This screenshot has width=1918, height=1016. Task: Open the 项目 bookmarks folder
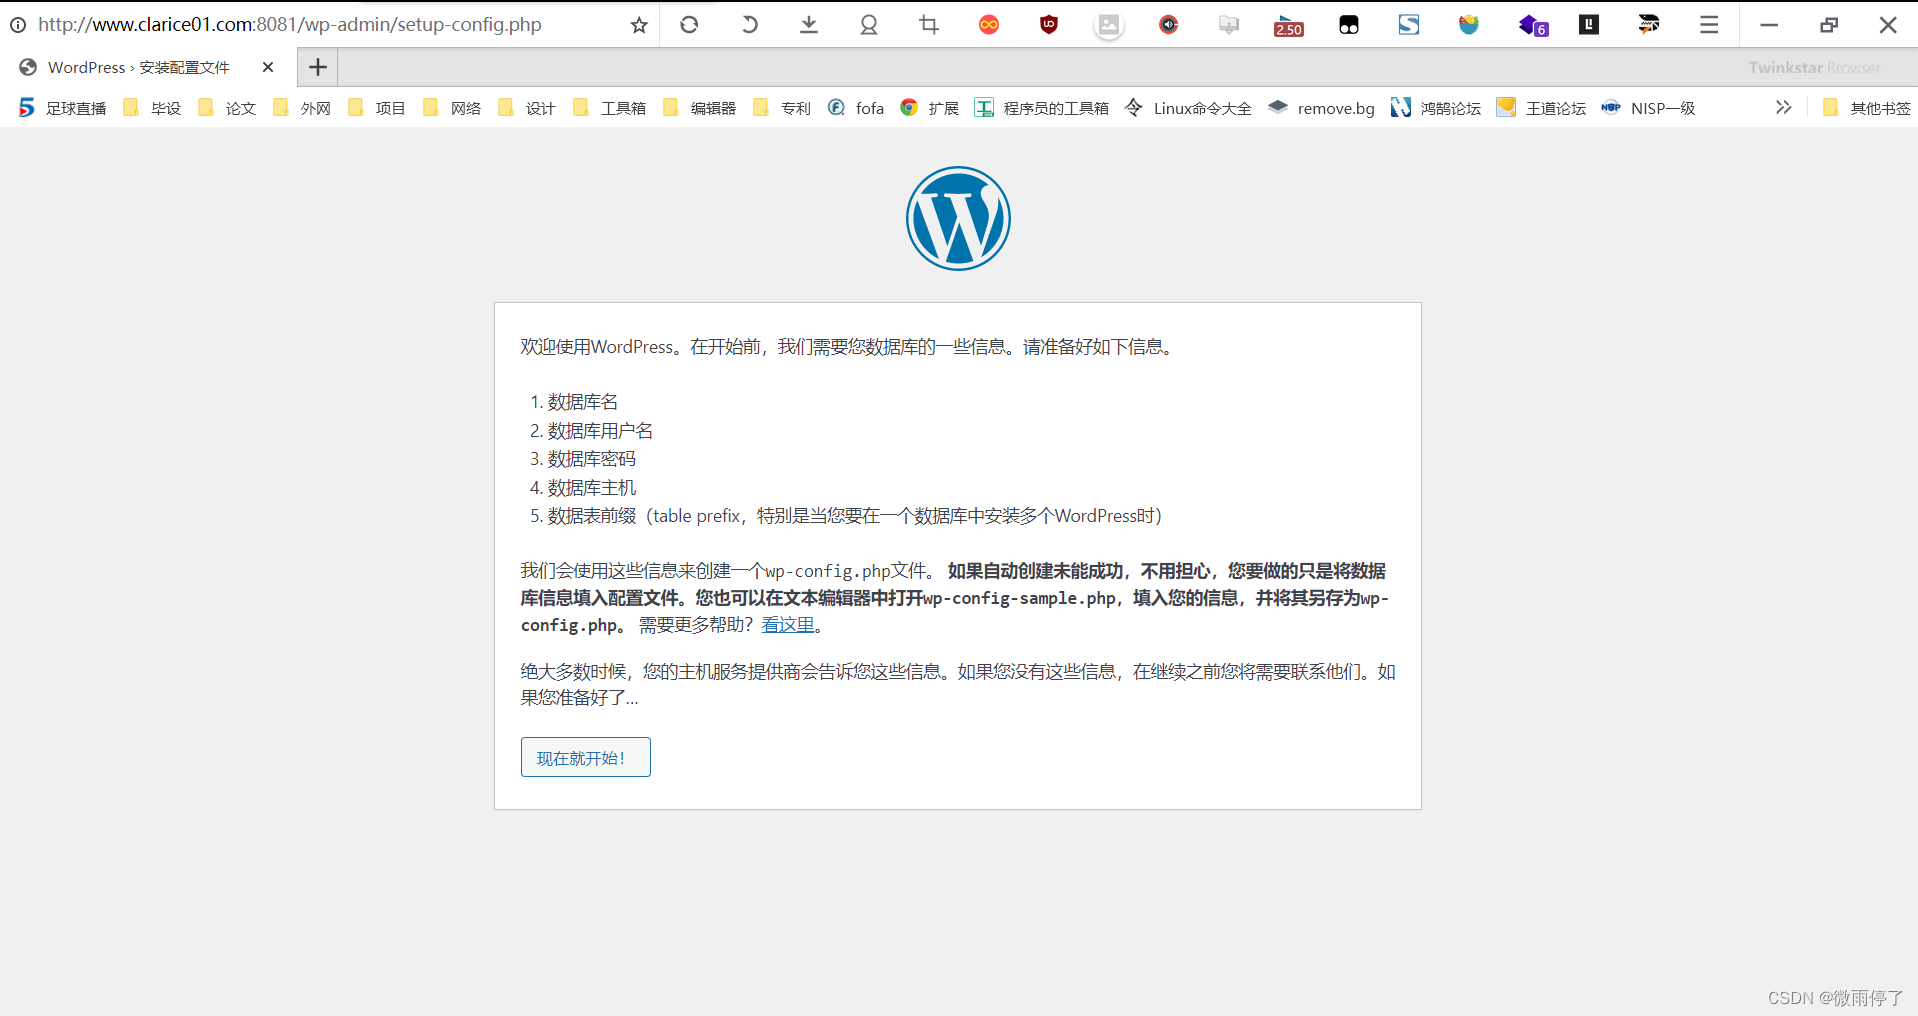[377, 108]
